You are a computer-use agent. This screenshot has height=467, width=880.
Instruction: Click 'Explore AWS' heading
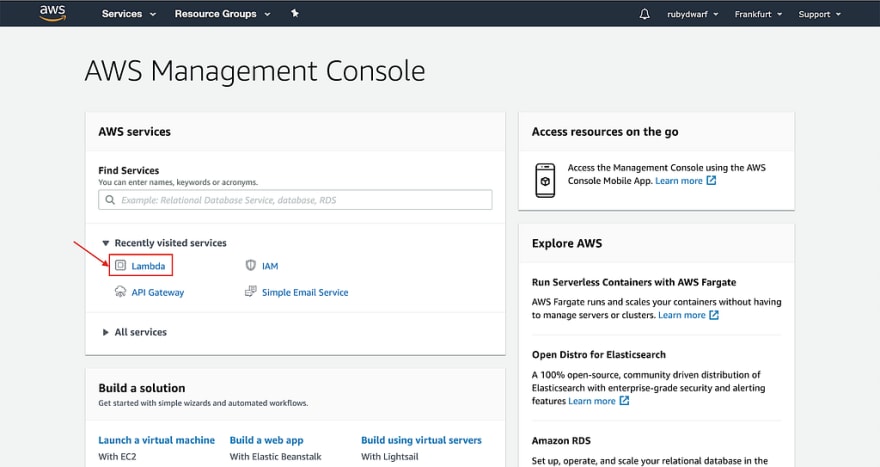click(x=567, y=243)
